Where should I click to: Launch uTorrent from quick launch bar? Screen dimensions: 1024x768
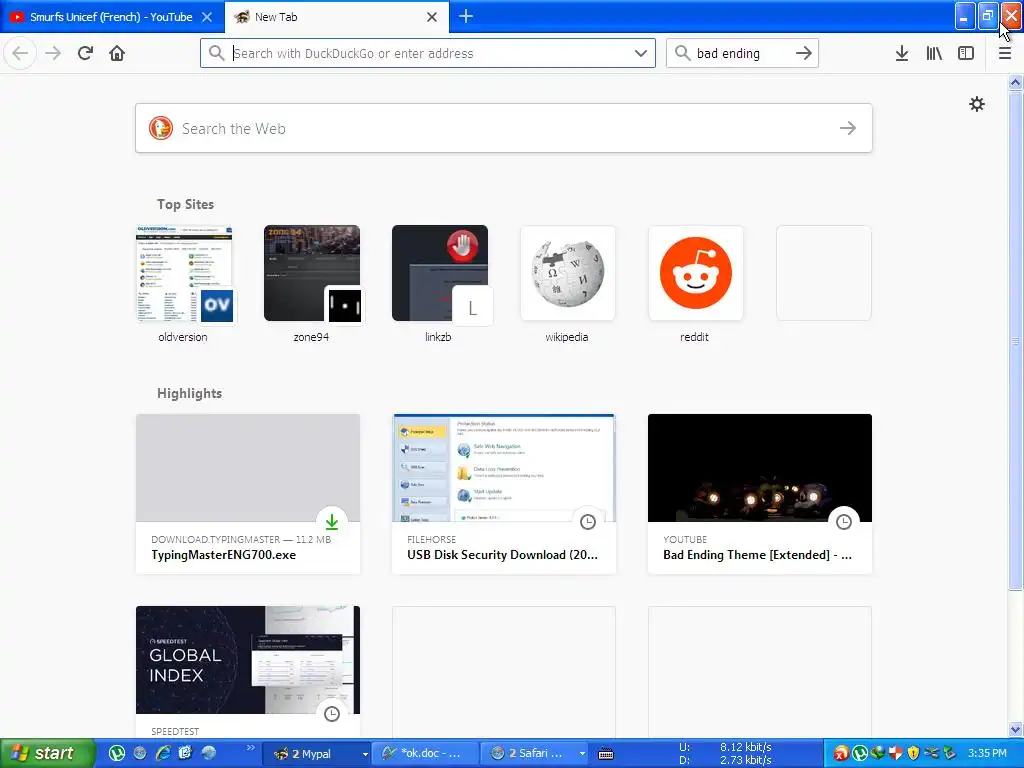tap(117, 753)
